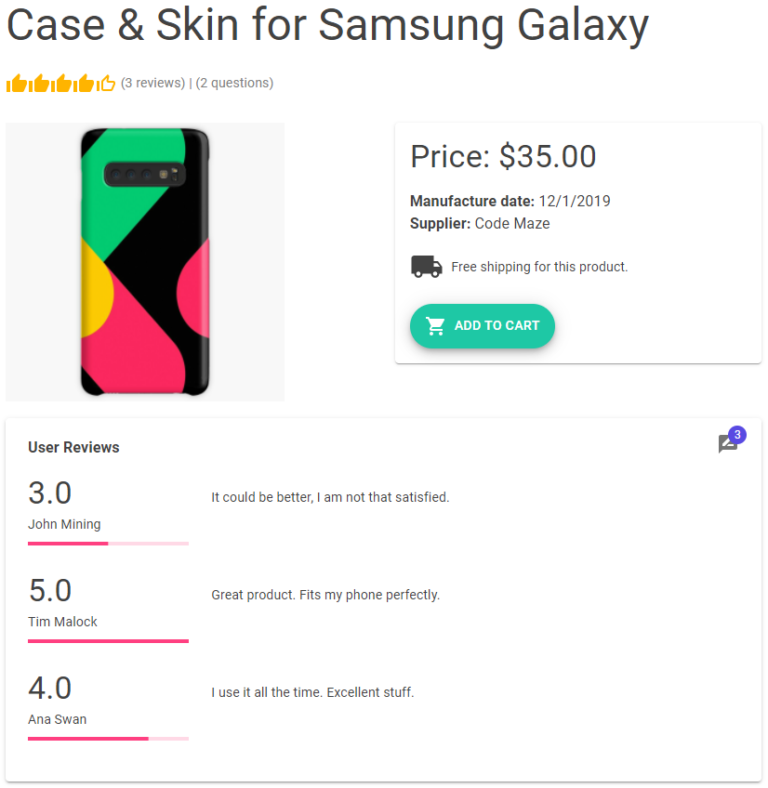Click Ana Swan's rating progress bar
The width and height of the screenshot is (768, 788).
click(108, 739)
